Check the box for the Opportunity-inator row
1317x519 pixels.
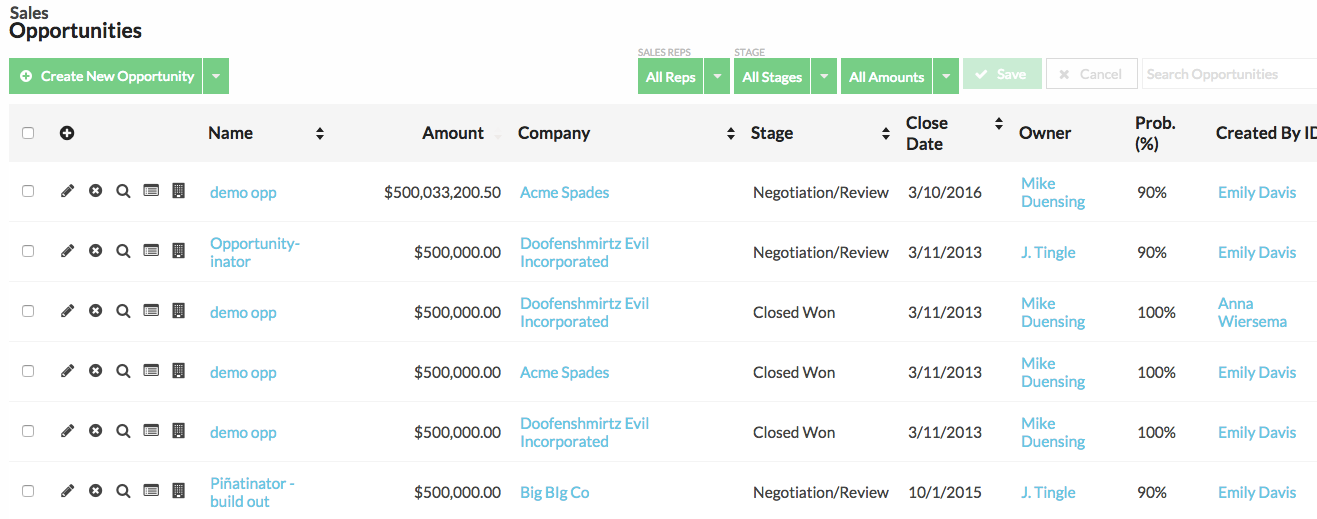point(28,251)
